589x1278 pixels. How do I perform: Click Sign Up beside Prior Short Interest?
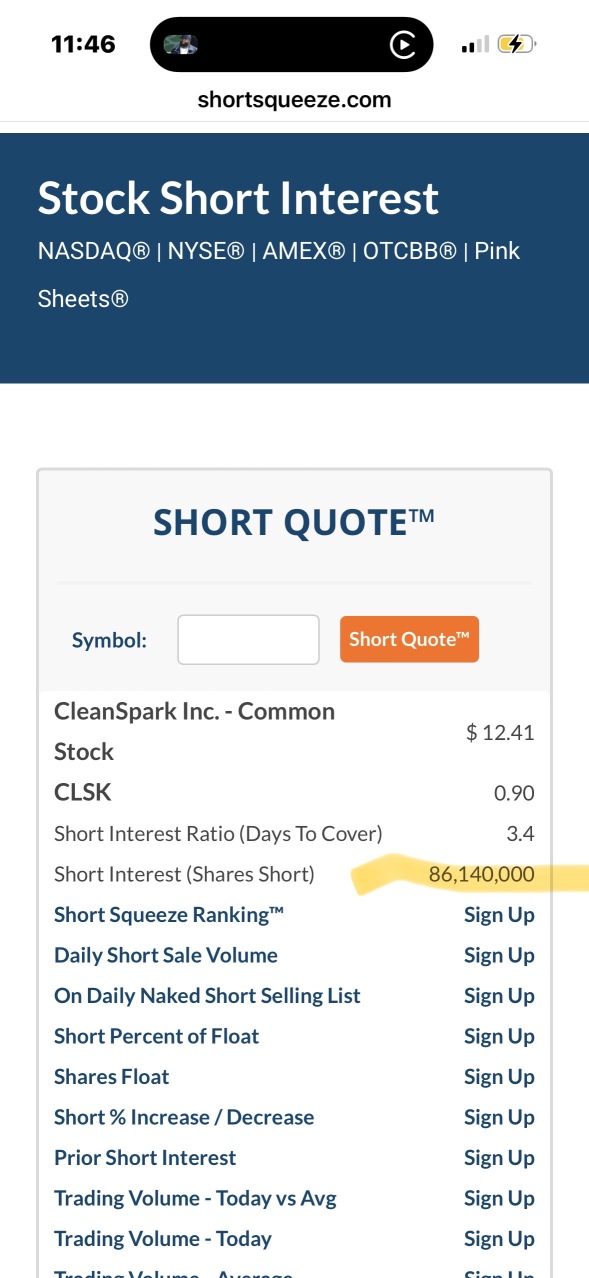499,1158
